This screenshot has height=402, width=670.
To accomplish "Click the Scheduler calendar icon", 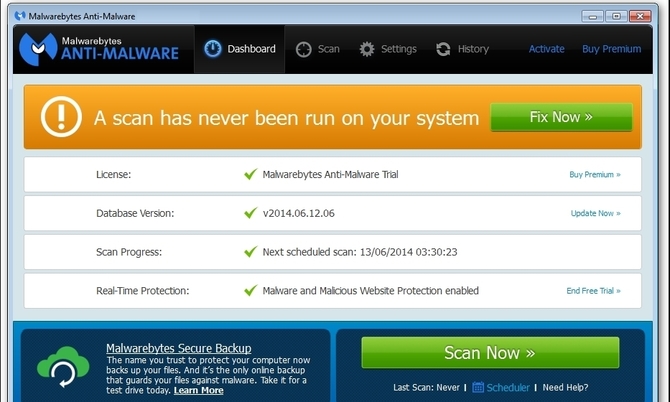I will point(478,387).
